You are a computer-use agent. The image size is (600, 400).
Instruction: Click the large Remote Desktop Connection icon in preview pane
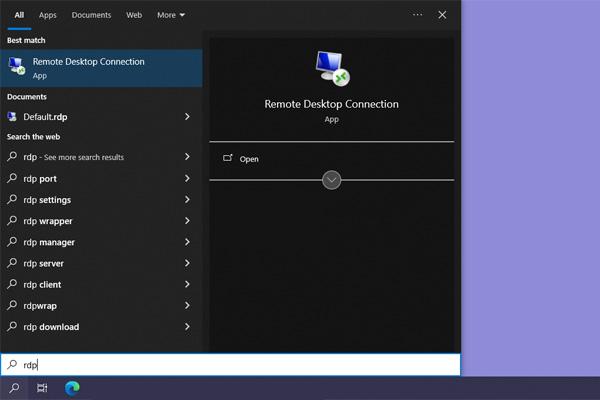pos(332,69)
